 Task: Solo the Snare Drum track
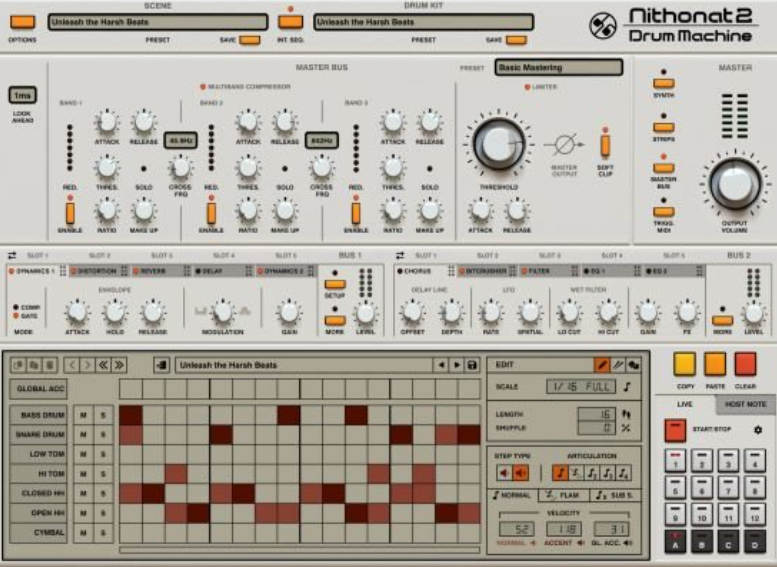[103, 435]
